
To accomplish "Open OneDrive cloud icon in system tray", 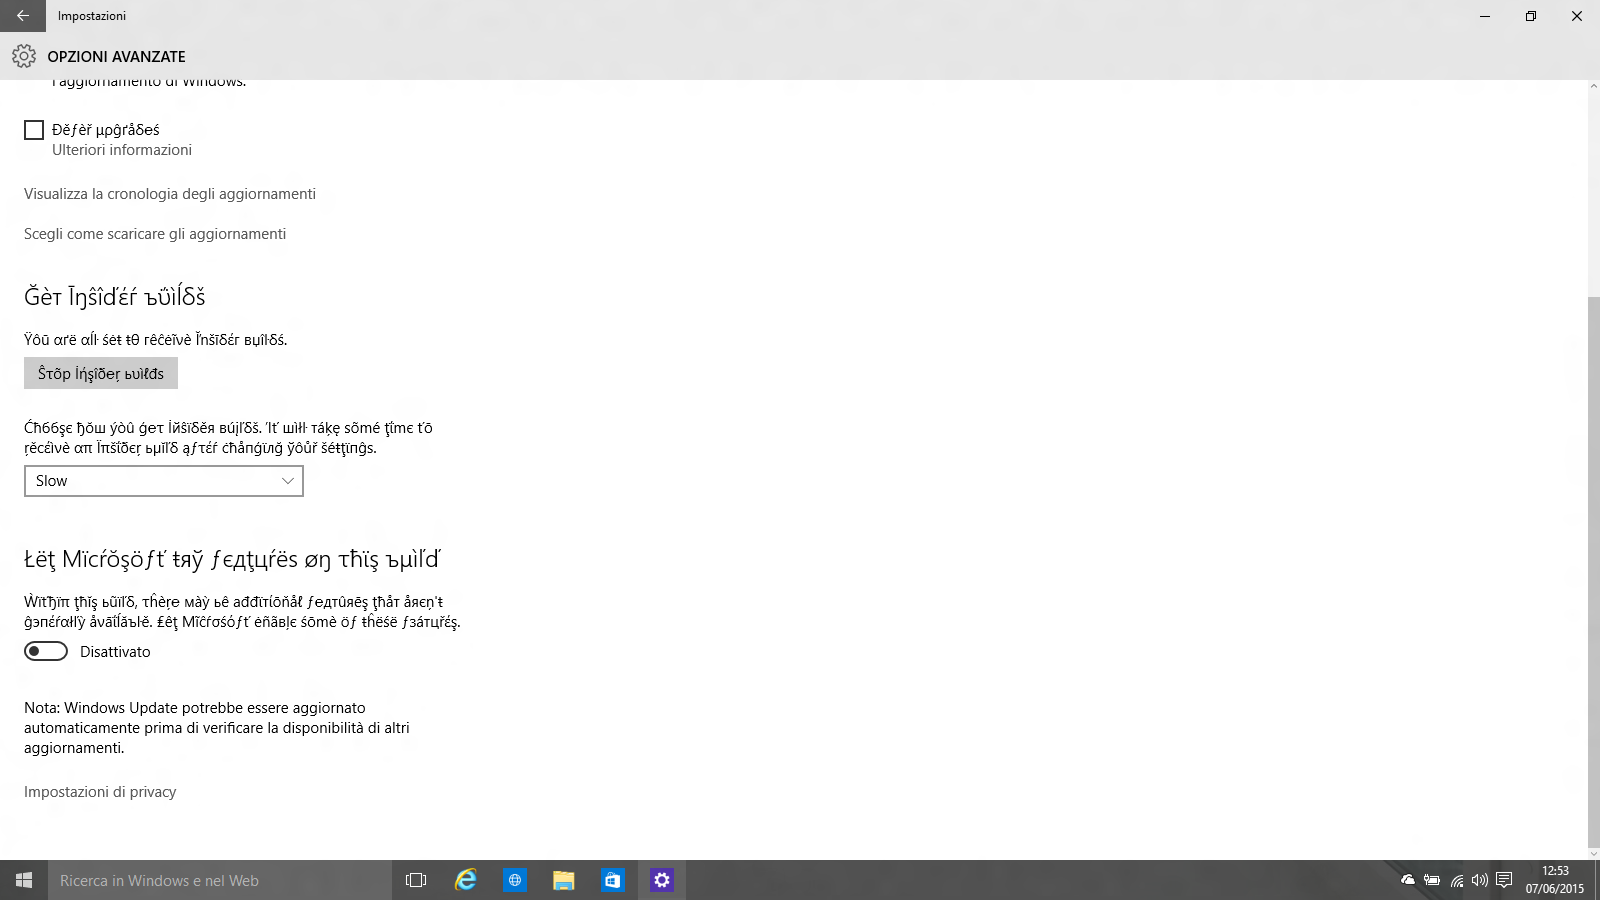I will [x=1408, y=880].
